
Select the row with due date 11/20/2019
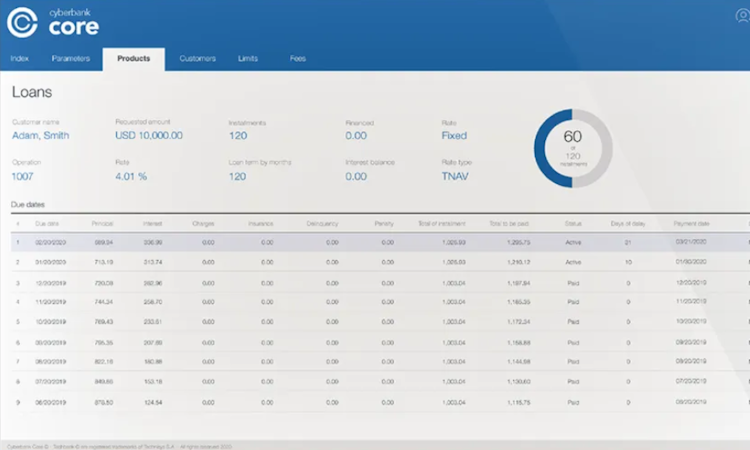click(x=380, y=302)
